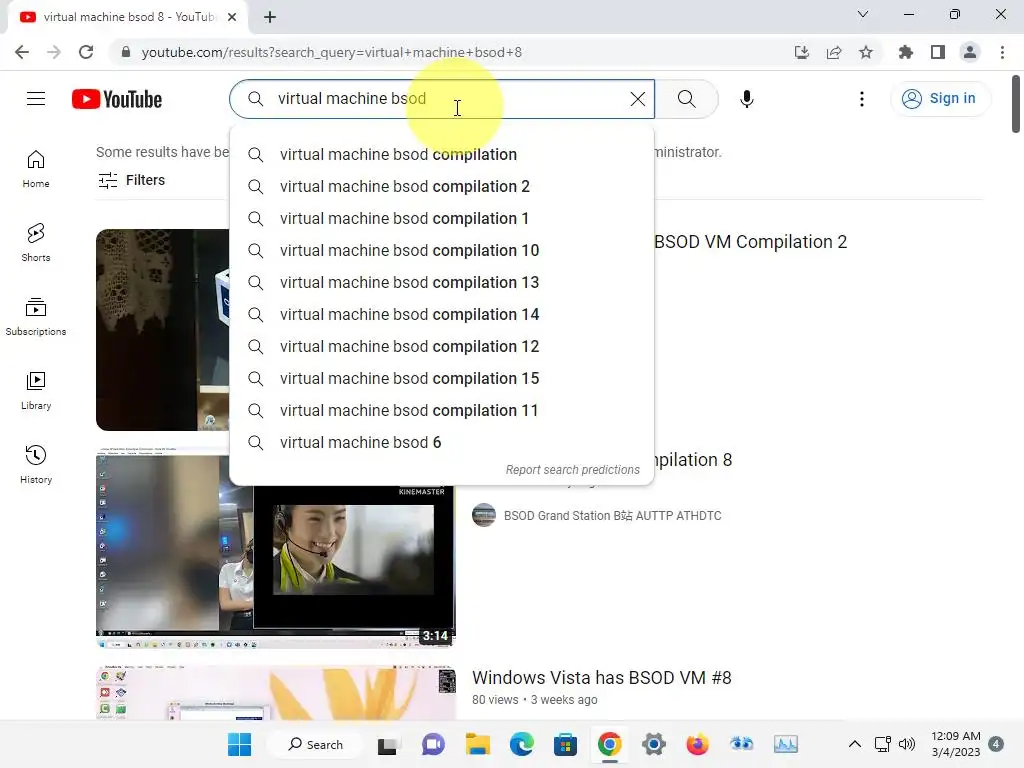This screenshot has width=1024, height=768.
Task: Open the Windows Start menu
Action: [x=239, y=744]
